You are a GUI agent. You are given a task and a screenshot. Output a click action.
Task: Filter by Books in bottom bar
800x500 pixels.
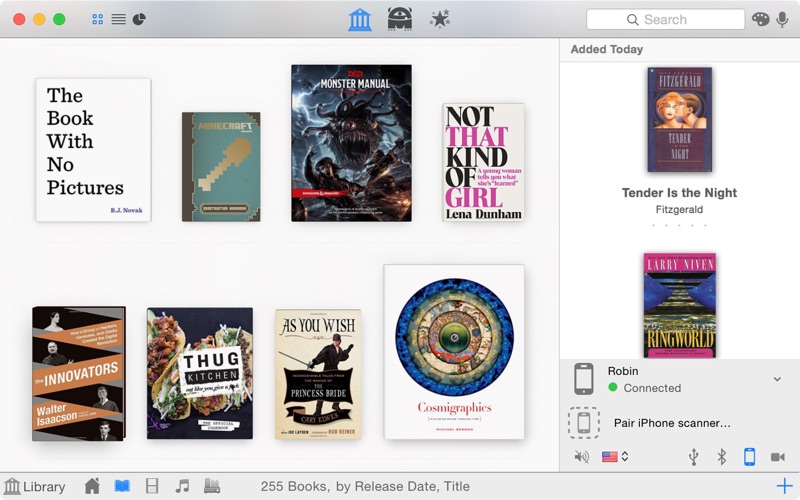pos(122,486)
